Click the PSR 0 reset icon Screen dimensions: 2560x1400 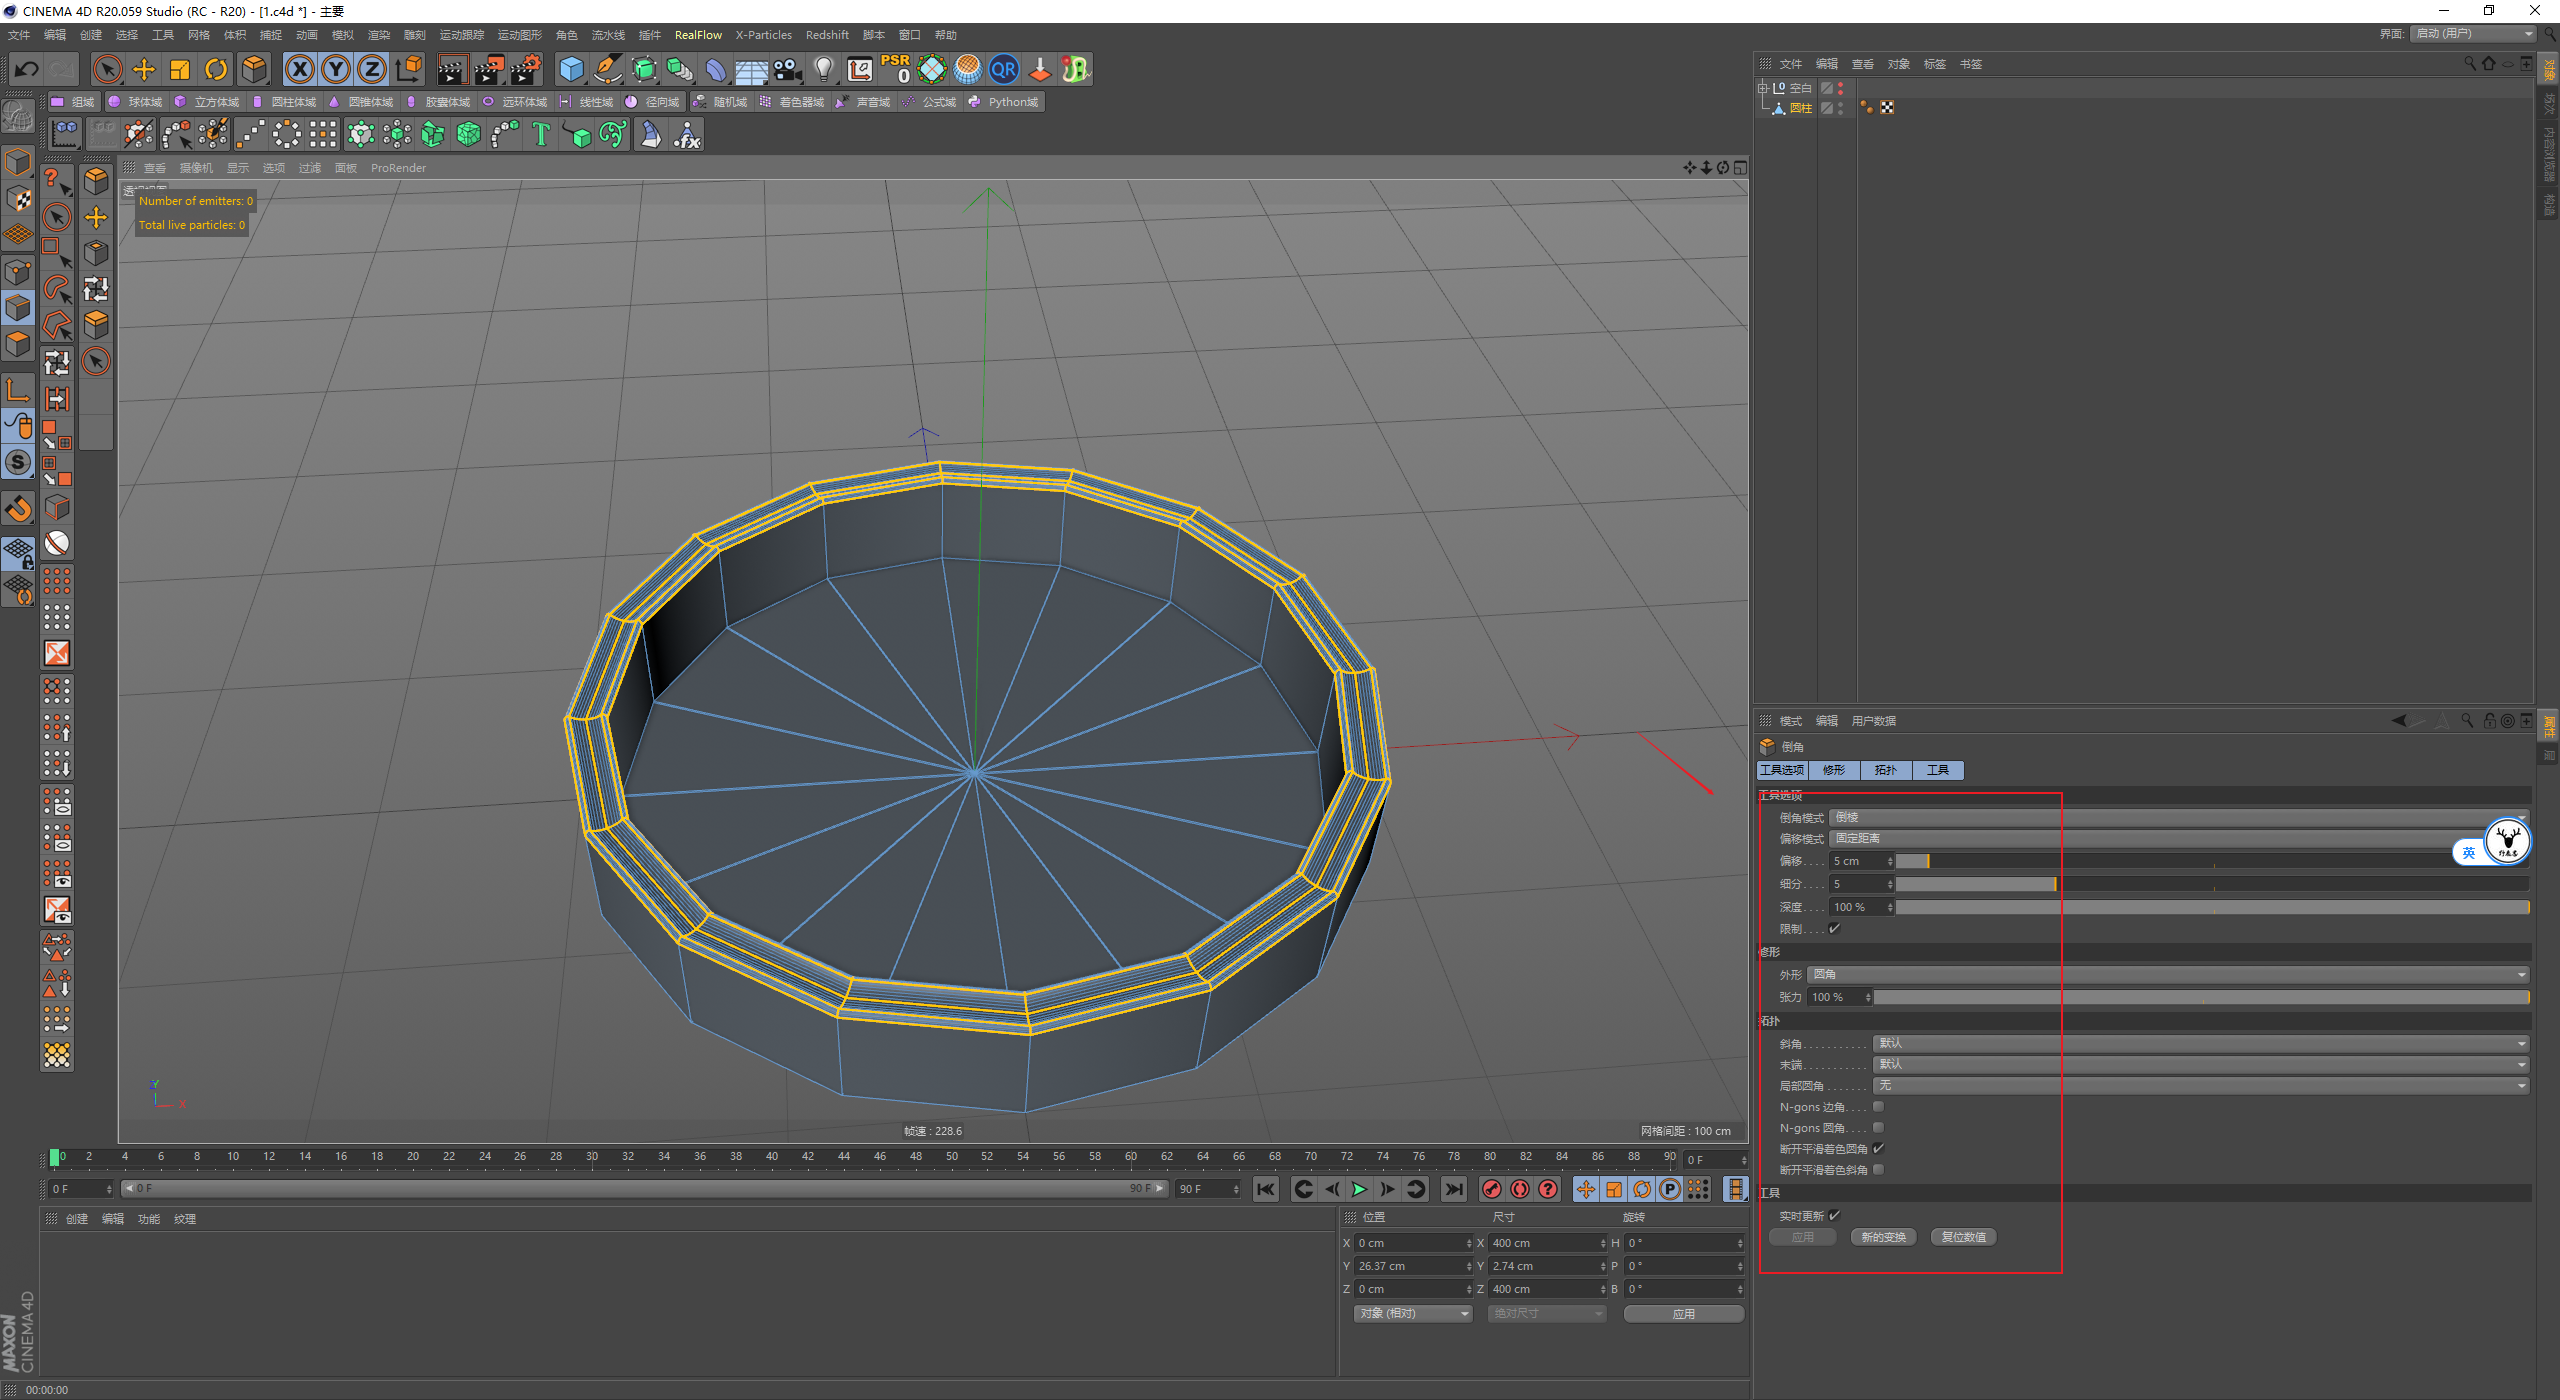tap(895, 69)
